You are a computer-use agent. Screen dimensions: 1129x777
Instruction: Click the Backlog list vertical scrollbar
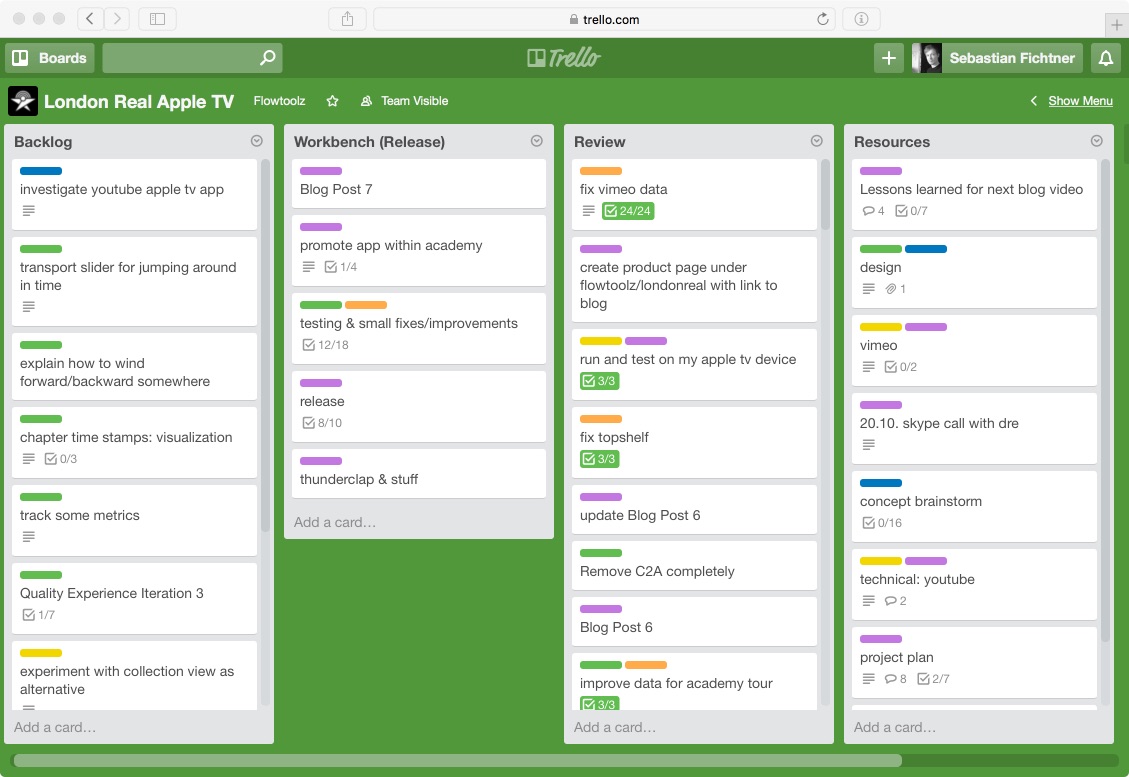click(265, 346)
